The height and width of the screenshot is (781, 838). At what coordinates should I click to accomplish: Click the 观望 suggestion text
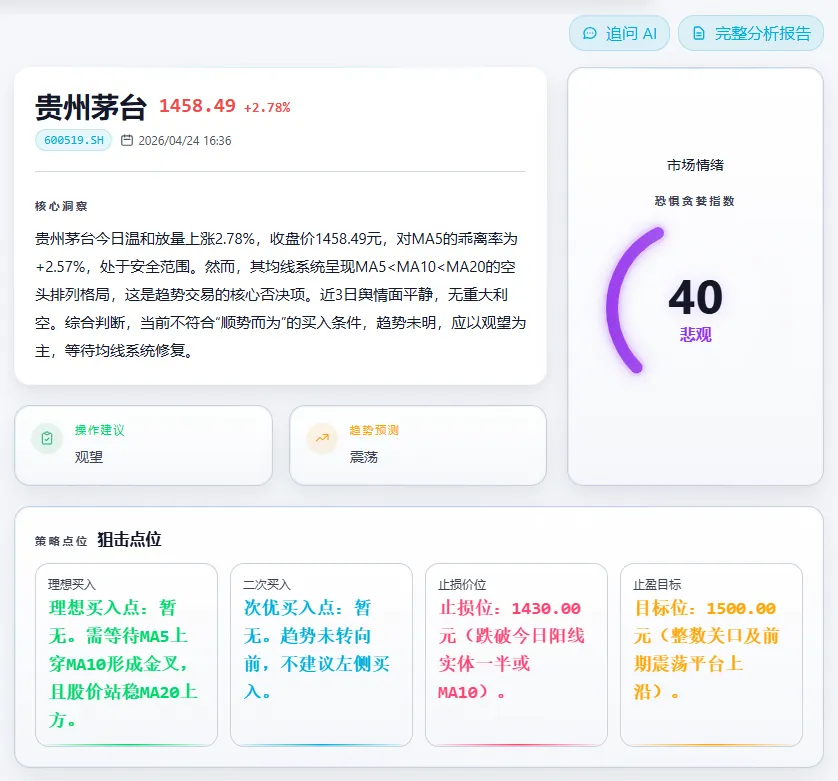(x=89, y=457)
